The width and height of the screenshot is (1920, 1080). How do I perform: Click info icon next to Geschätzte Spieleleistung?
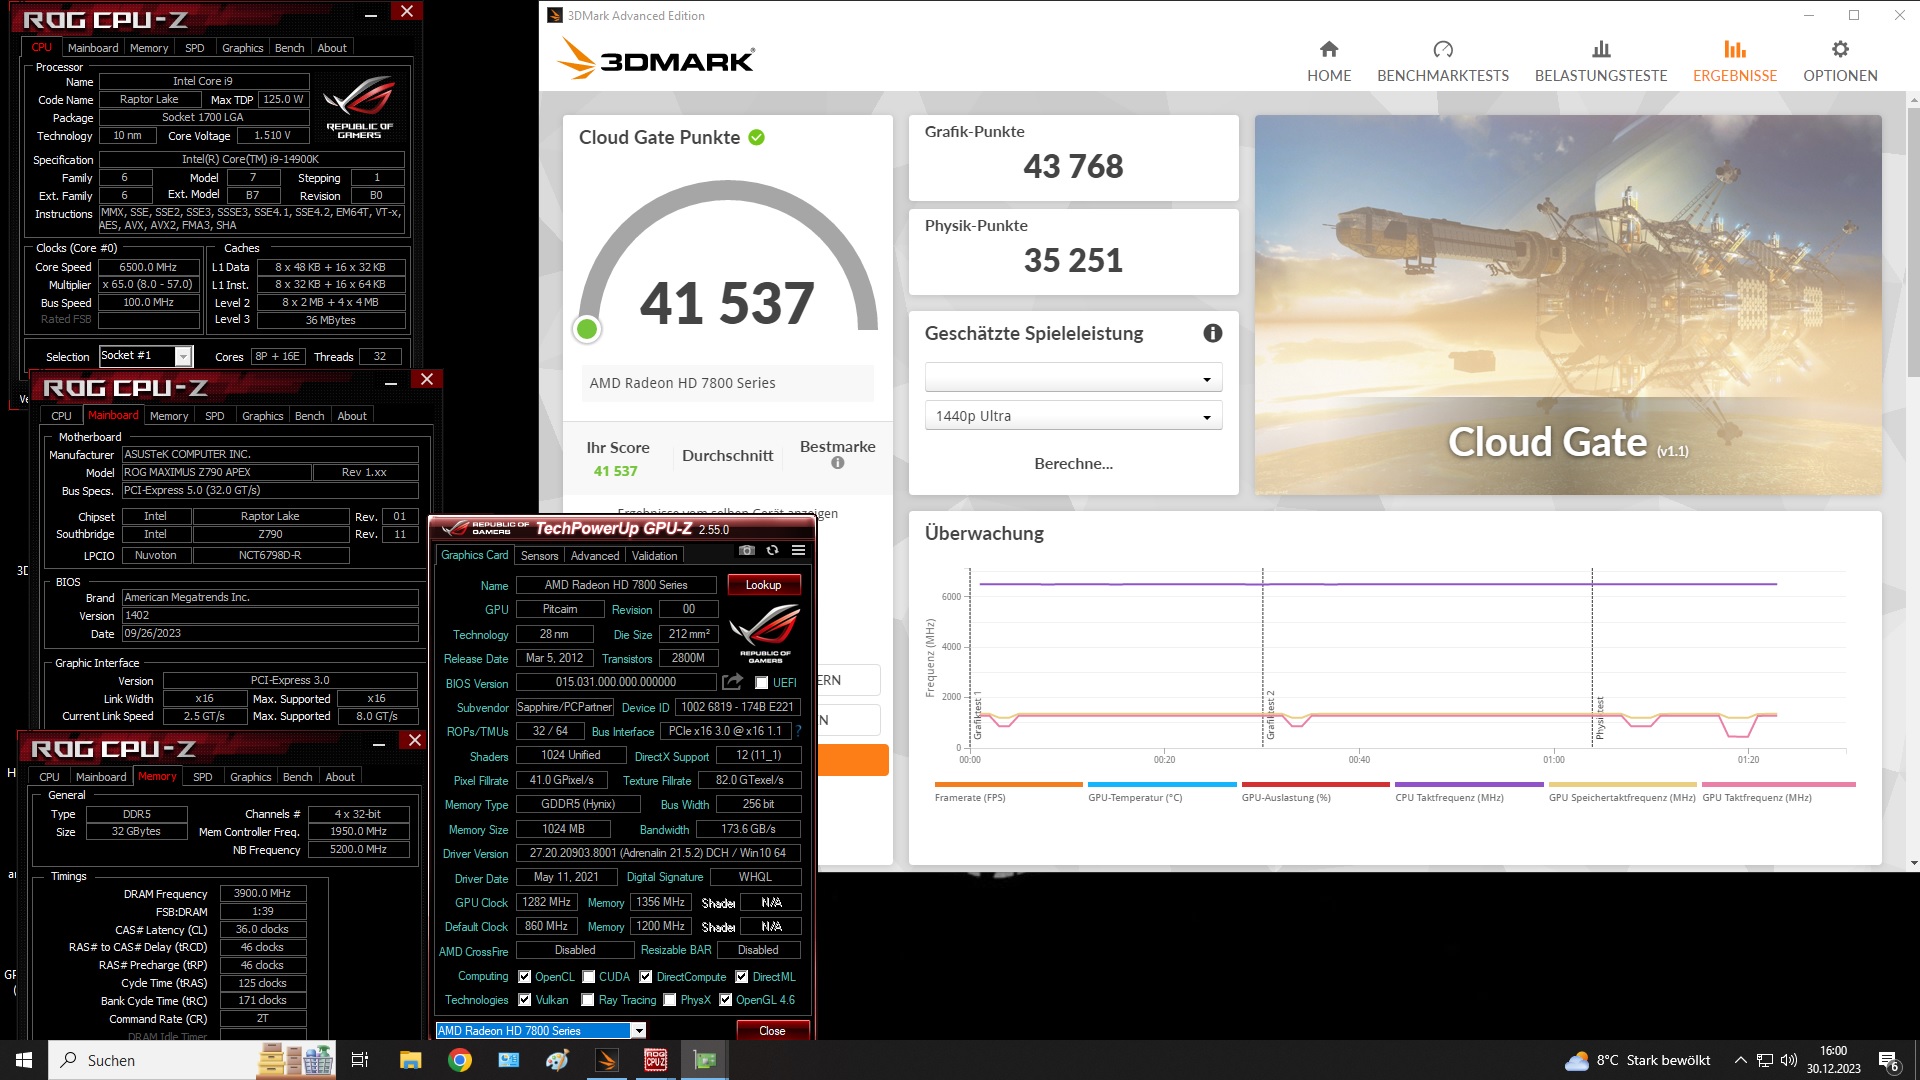coord(1212,333)
